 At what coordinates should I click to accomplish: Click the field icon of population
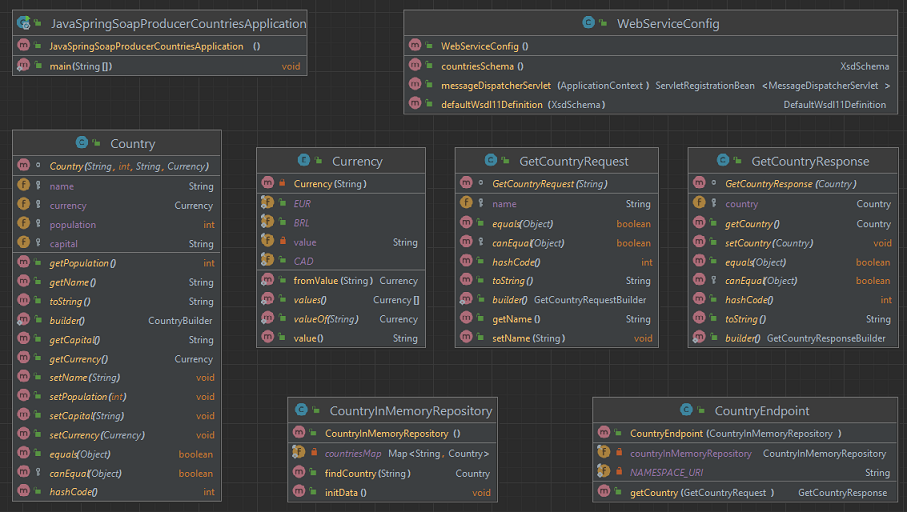23,223
